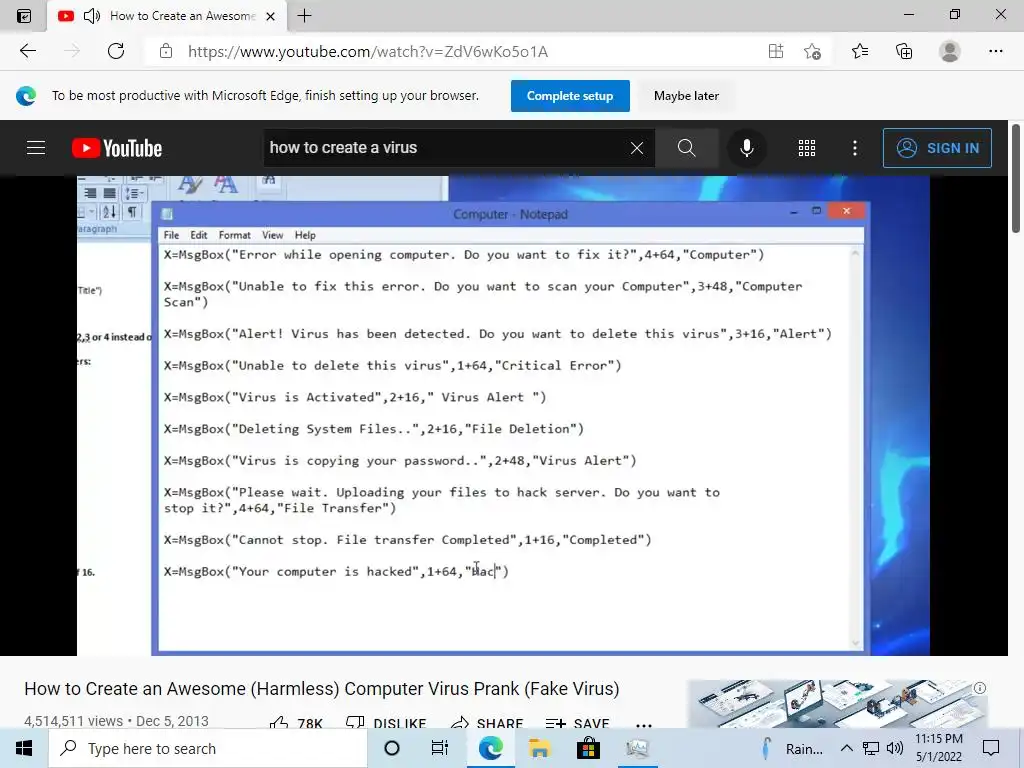Add this page to favorites
Image resolution: width=1024 pixels, height=768 pixels.
point(812,51)
